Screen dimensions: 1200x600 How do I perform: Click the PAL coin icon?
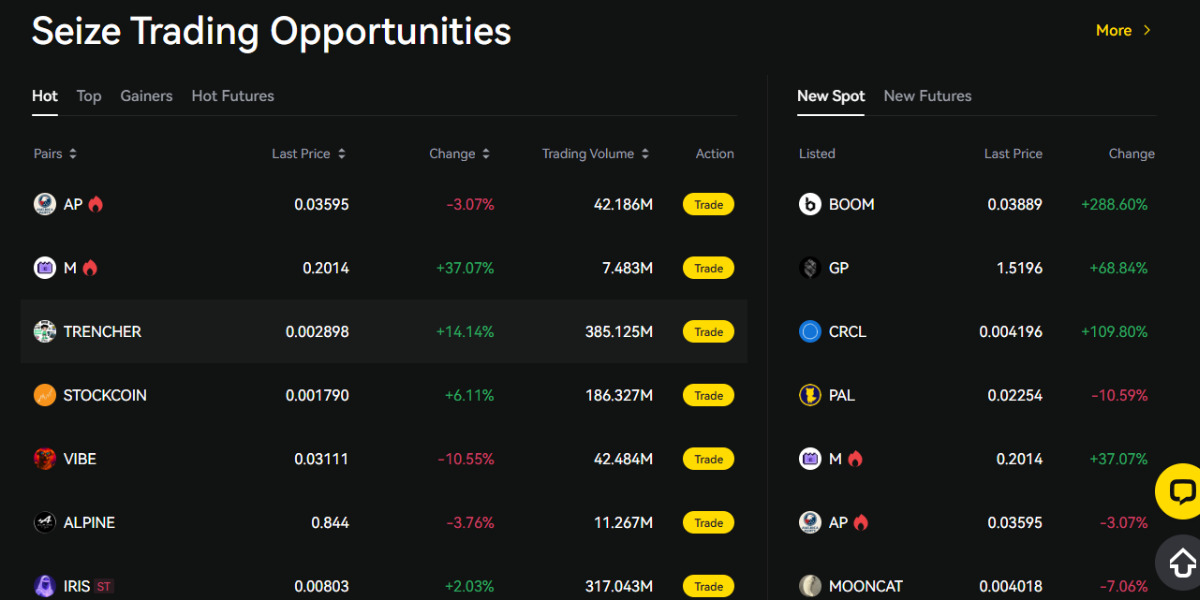click(810, 395)
